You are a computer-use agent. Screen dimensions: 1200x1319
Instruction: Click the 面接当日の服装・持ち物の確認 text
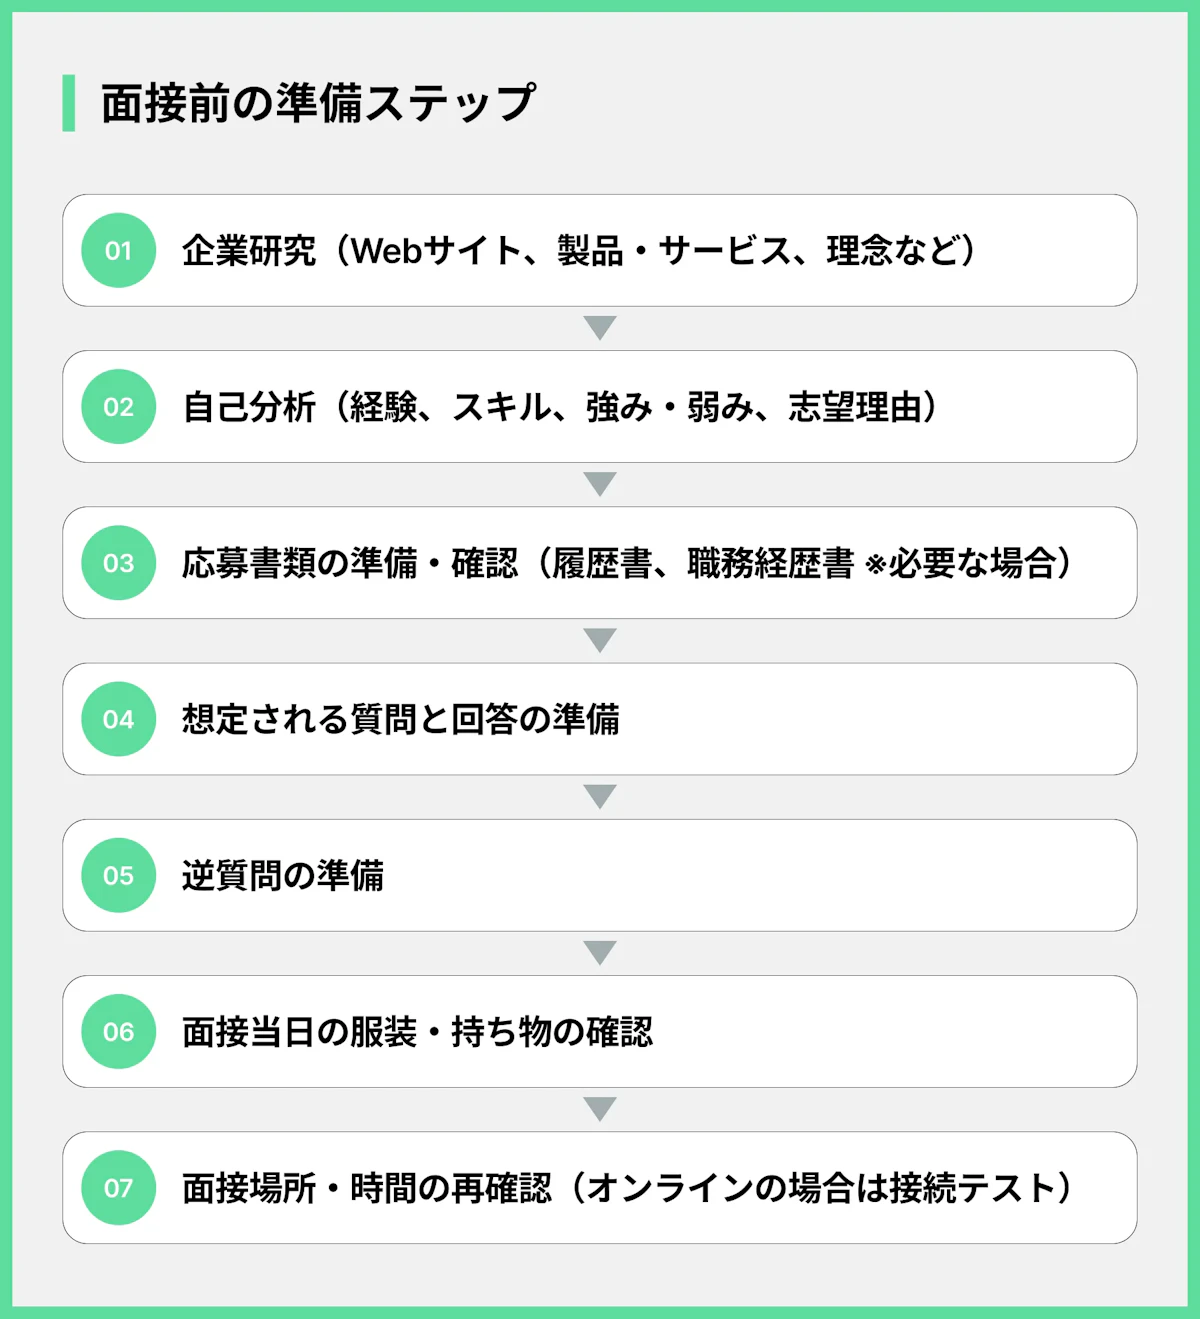(417, 1031)
